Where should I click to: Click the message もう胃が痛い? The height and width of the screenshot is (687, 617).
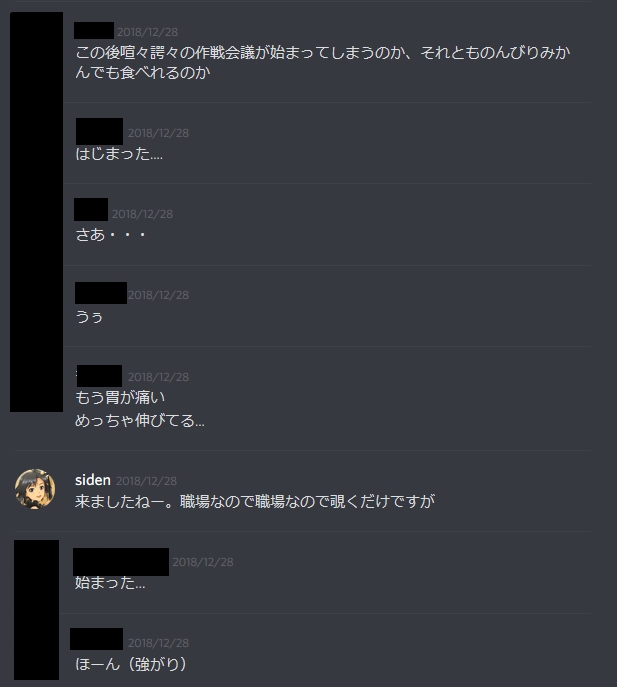(x=120, y=397)
